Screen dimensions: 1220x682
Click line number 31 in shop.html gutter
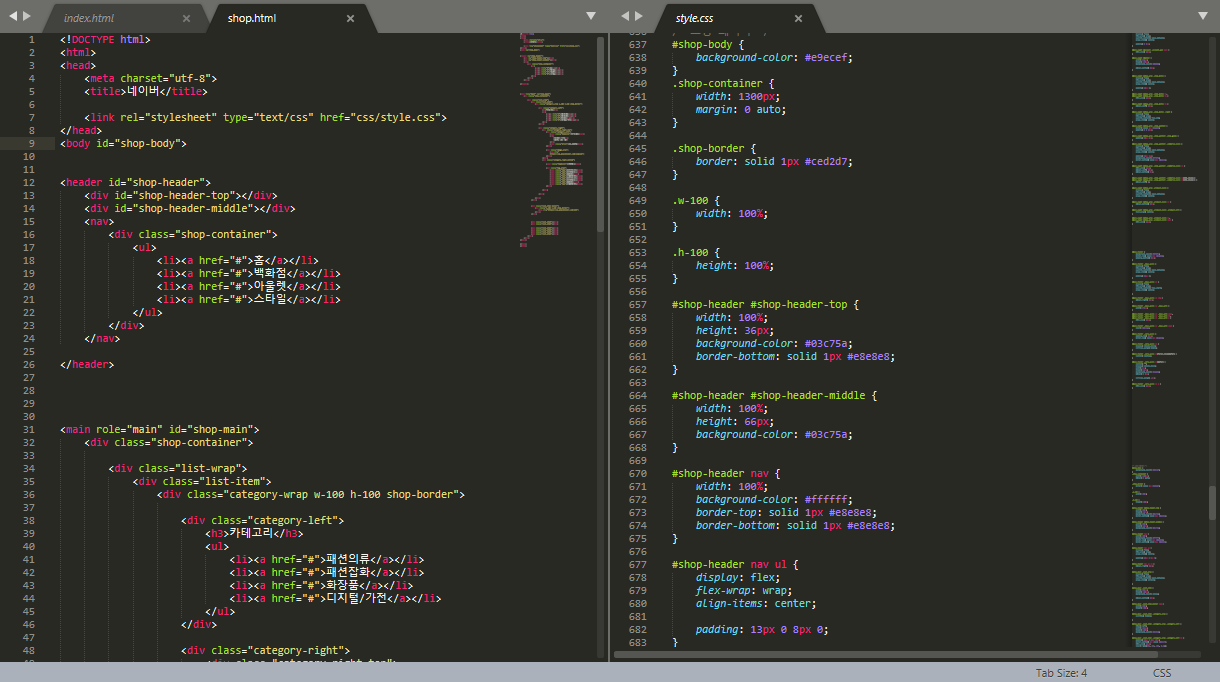(x=30, y=429)
